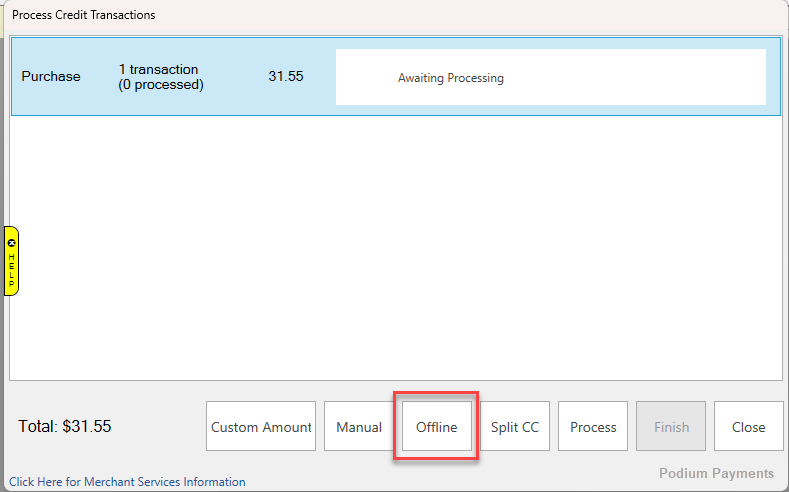This screenshot has width=789, height=492.
Task: Click the 31.55 amount in the Purchase row
Action: [x=286, y=77]
